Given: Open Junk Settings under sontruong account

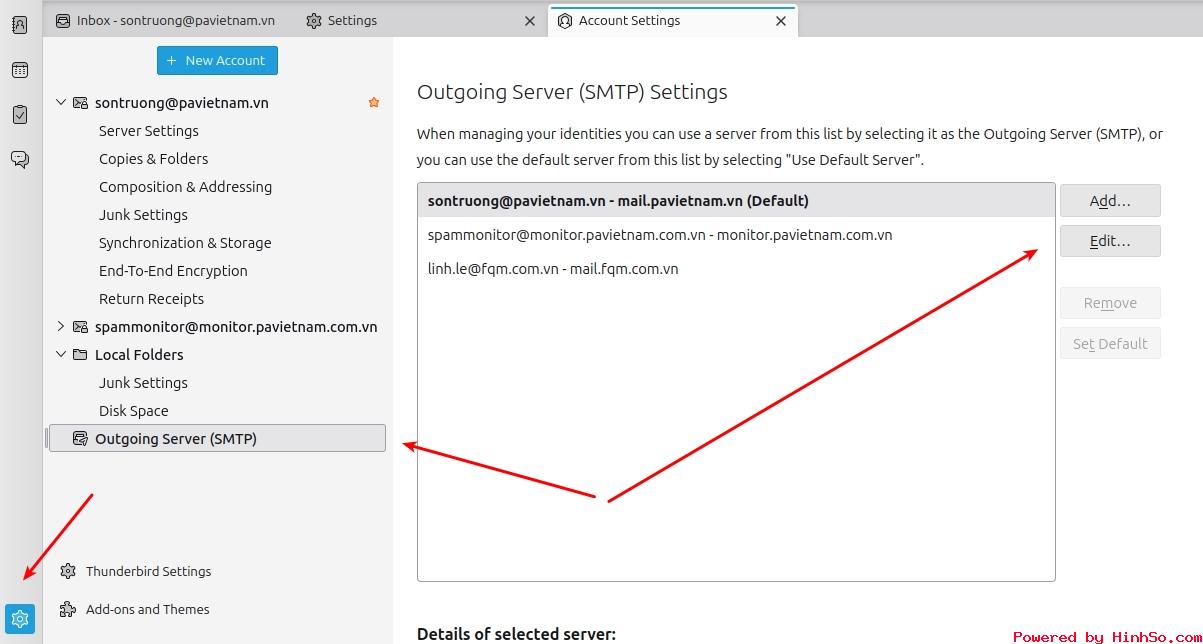Looking at the screenshot, I should coord(143,215).
